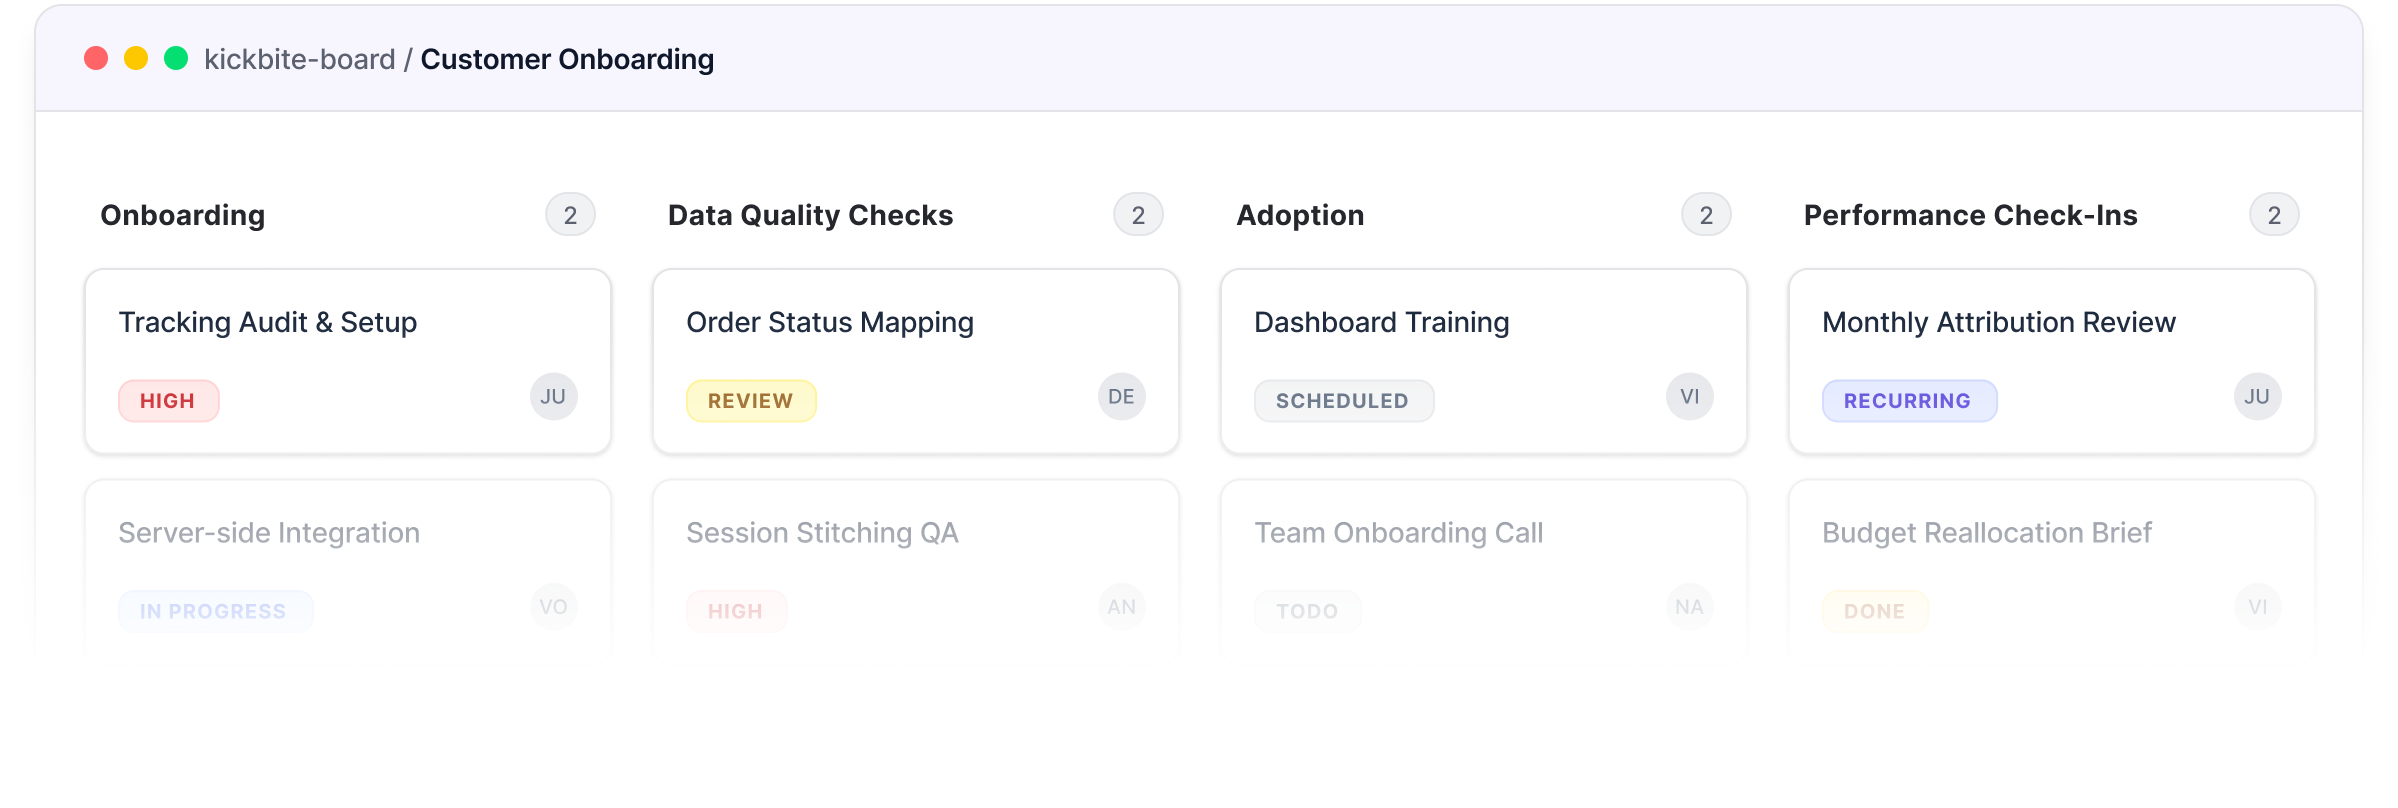This screenshot has width=2398, height=808.
Task: Click the JU avatar on Tracking Audit card
Action: tap(553, 397)
